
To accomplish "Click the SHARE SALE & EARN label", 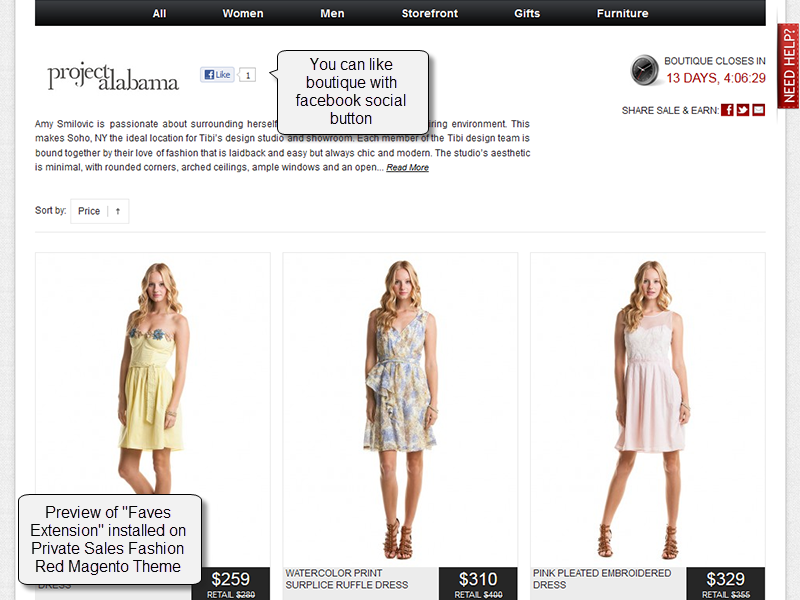I will pyautogui.click(x=670, y=110).
